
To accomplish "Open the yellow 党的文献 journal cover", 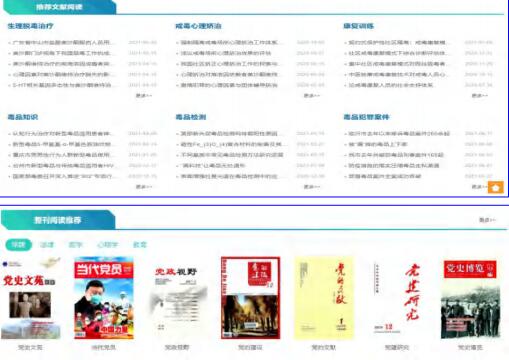I will 324,298.
